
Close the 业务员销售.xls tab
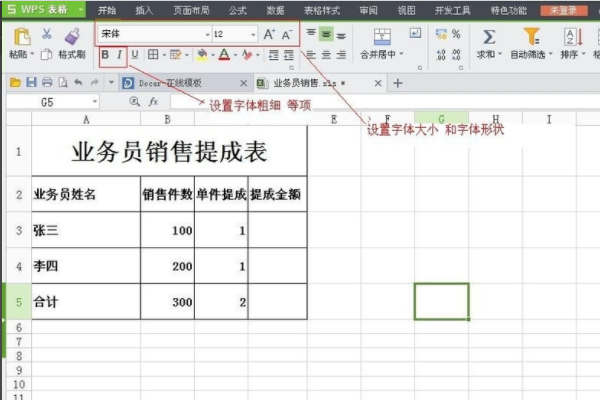(378, 83)
